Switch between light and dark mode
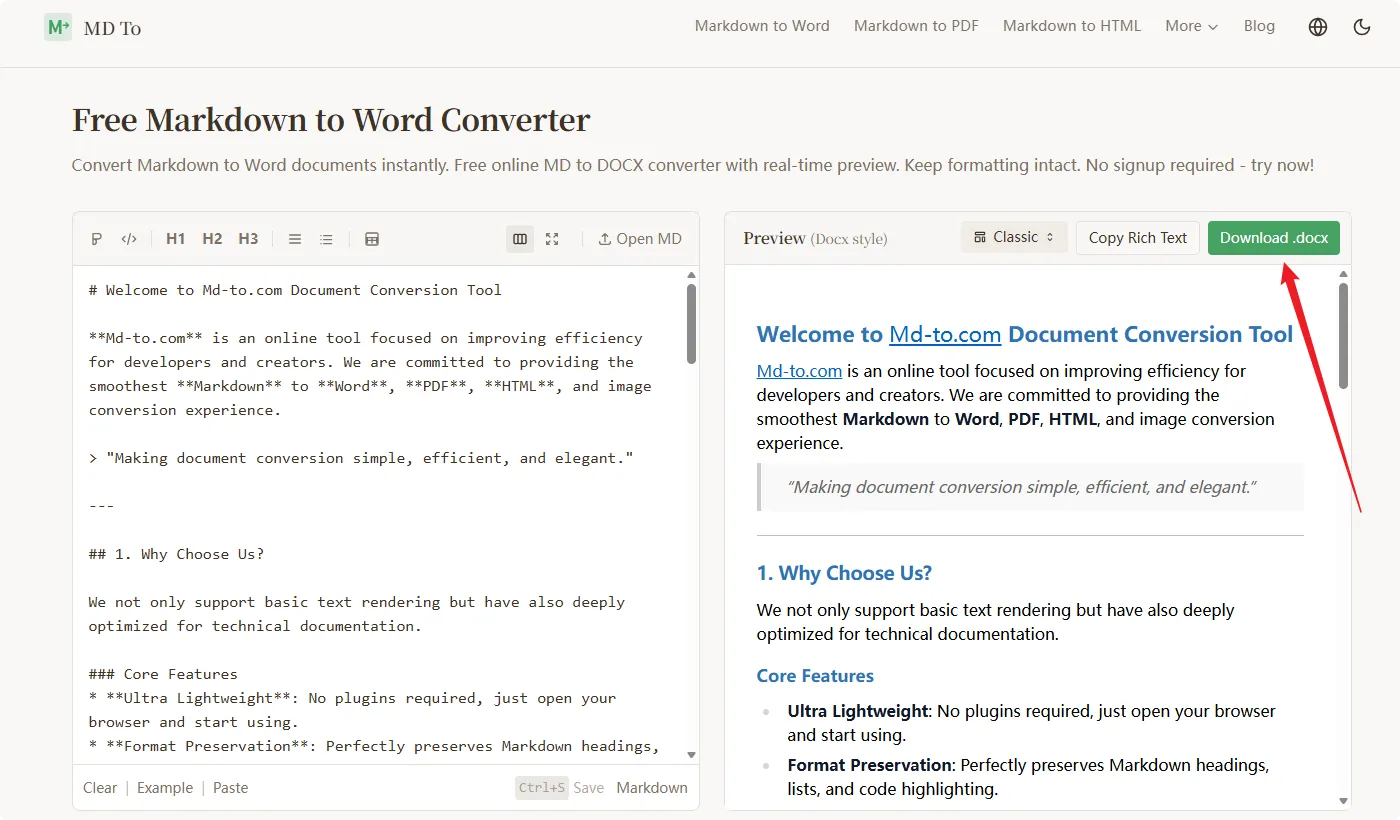1400x820 pixels. 1362,27
